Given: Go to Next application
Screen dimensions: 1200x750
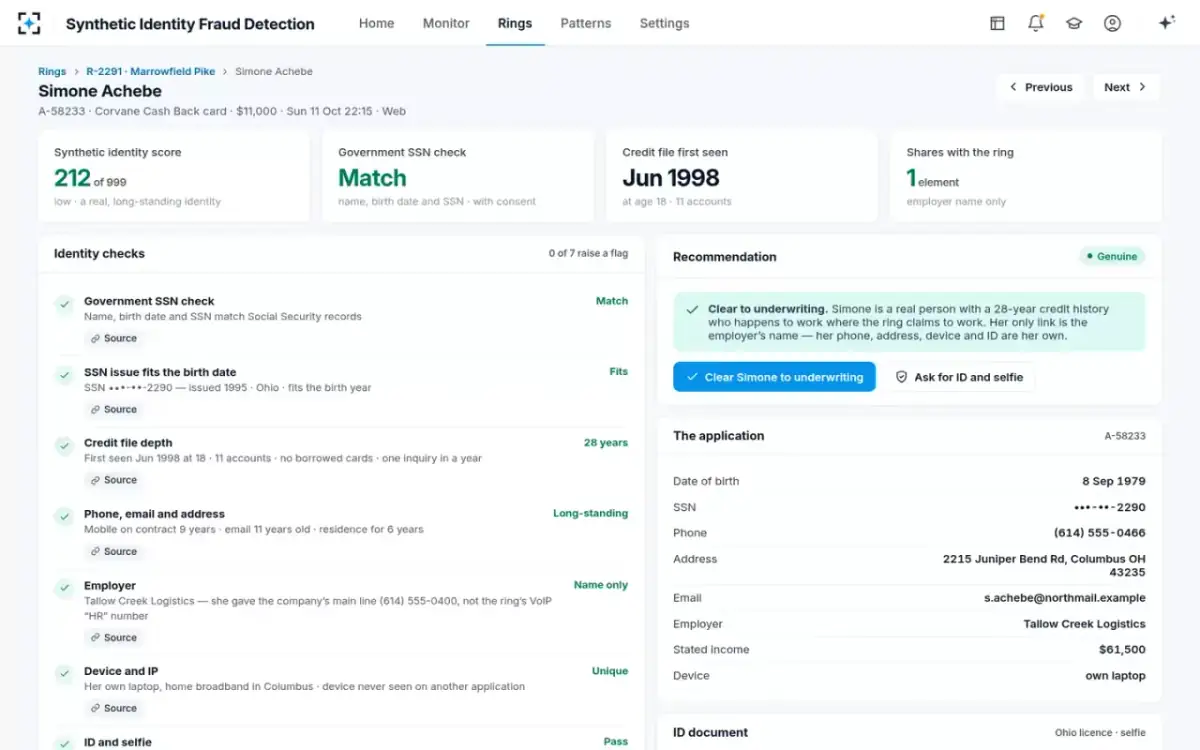Looking at the screenshot, I should tap(1126, 87).
